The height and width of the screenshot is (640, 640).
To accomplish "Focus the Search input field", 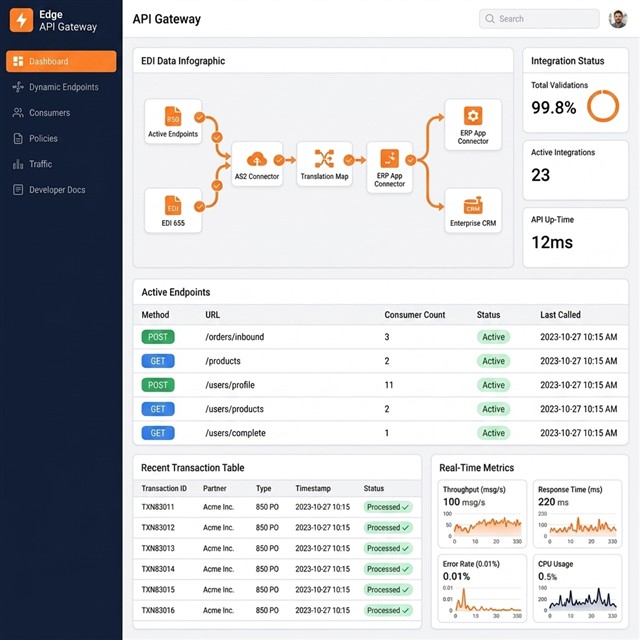I will (x=539, y=19).
